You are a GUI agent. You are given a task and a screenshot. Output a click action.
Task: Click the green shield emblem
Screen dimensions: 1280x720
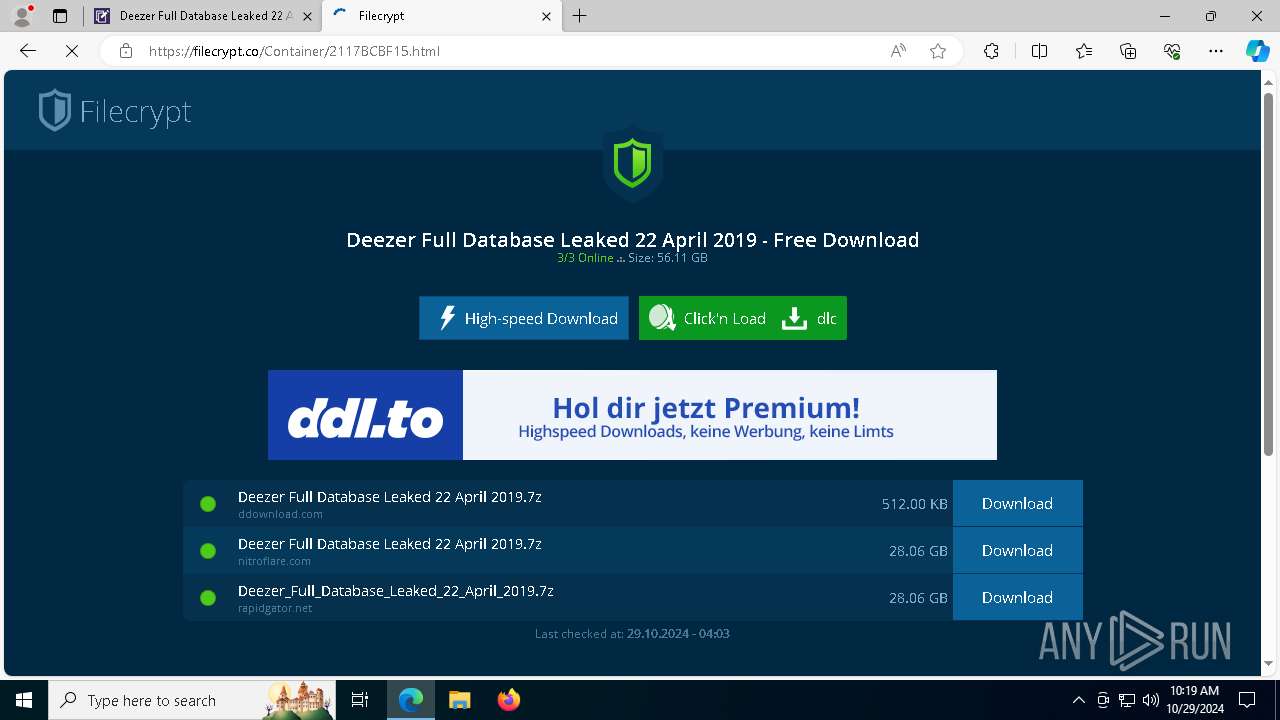(632, 163)
